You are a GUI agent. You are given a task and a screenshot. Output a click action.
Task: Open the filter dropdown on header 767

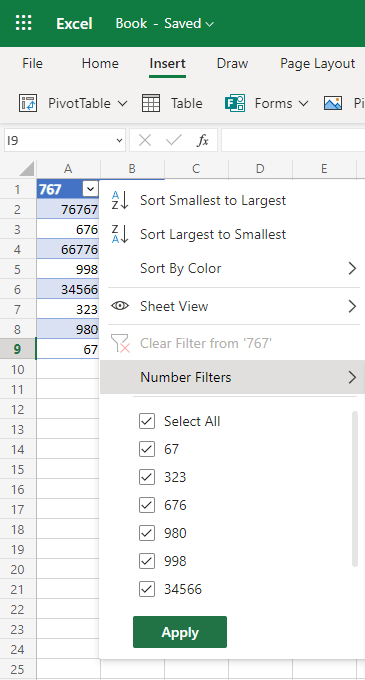tap(90, 189)
